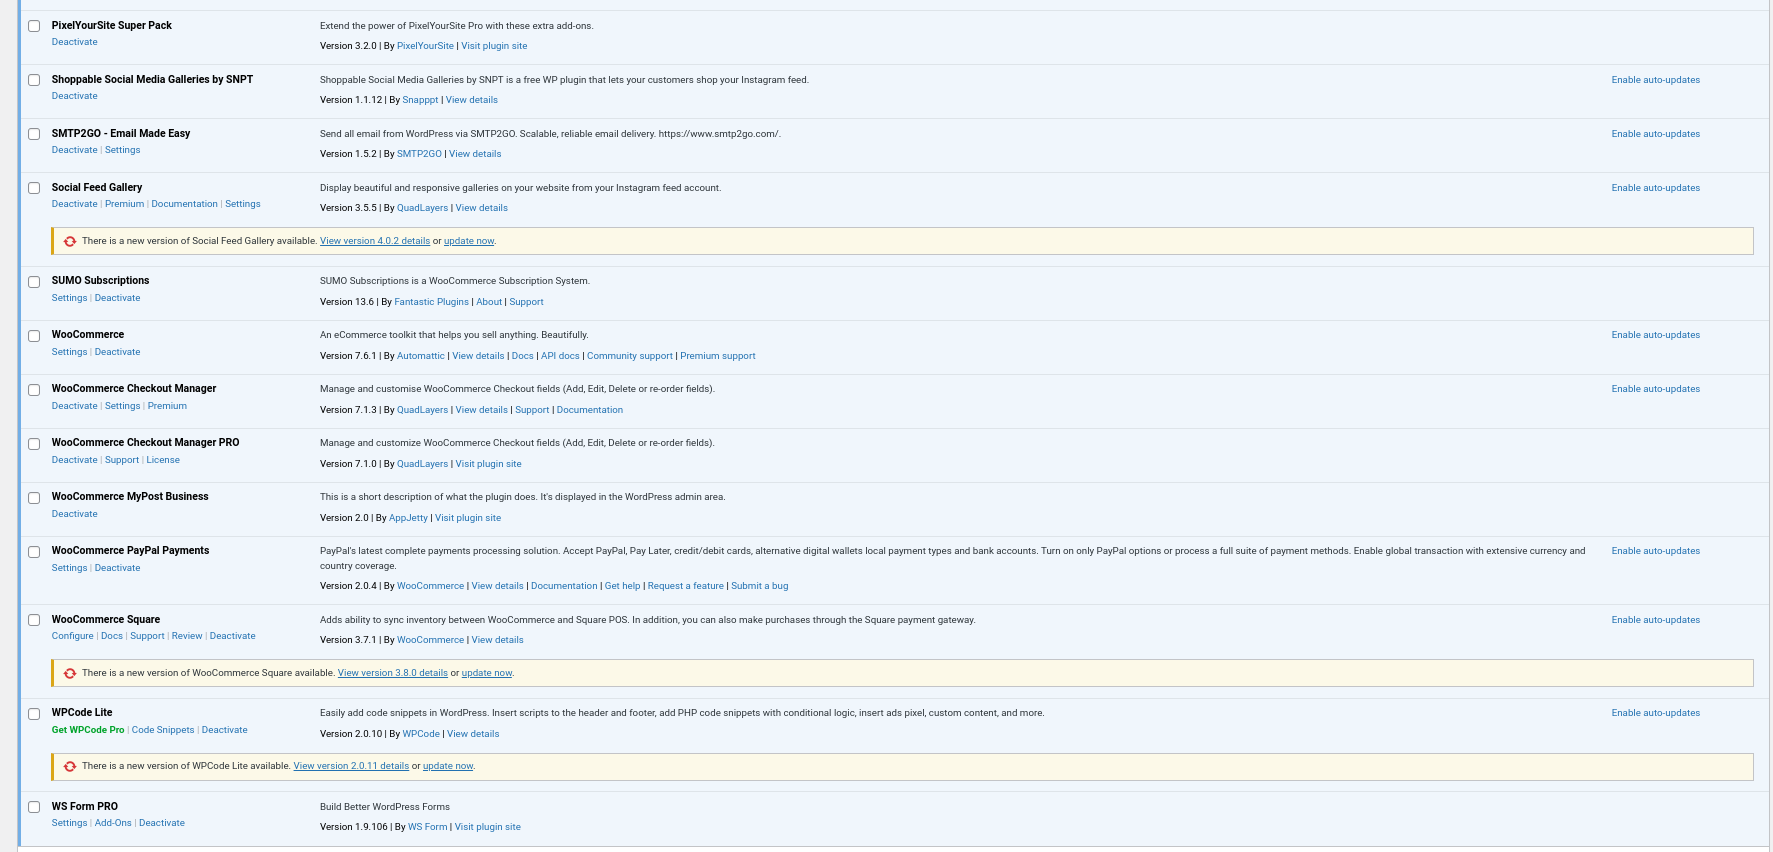View version 4.0.2 details for Social Feed Gallery
The height and width of the screenshot is (852, 1773).
click(x=374, y=241)
